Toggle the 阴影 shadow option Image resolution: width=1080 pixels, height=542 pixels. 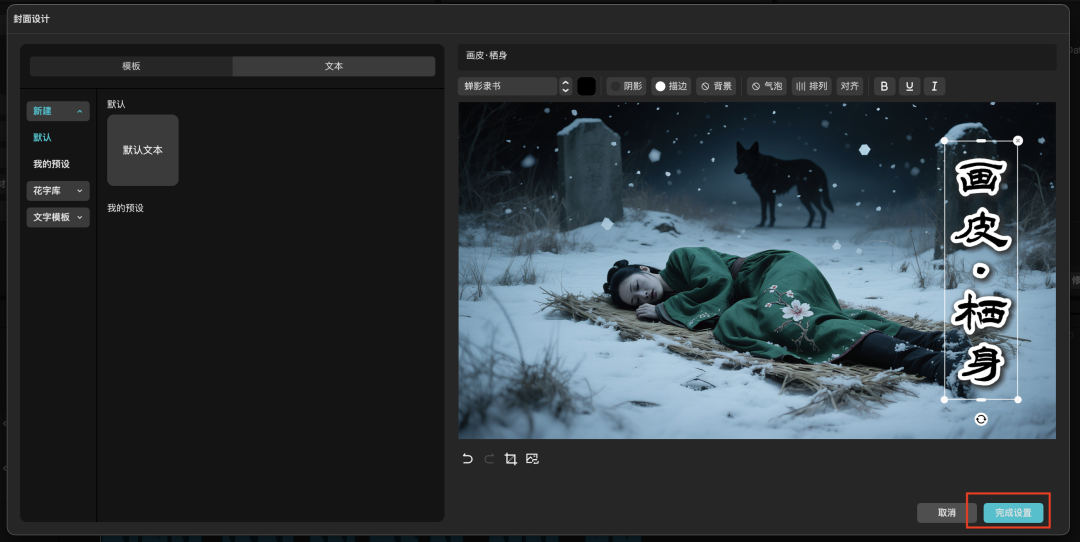(x=626, y=86)
